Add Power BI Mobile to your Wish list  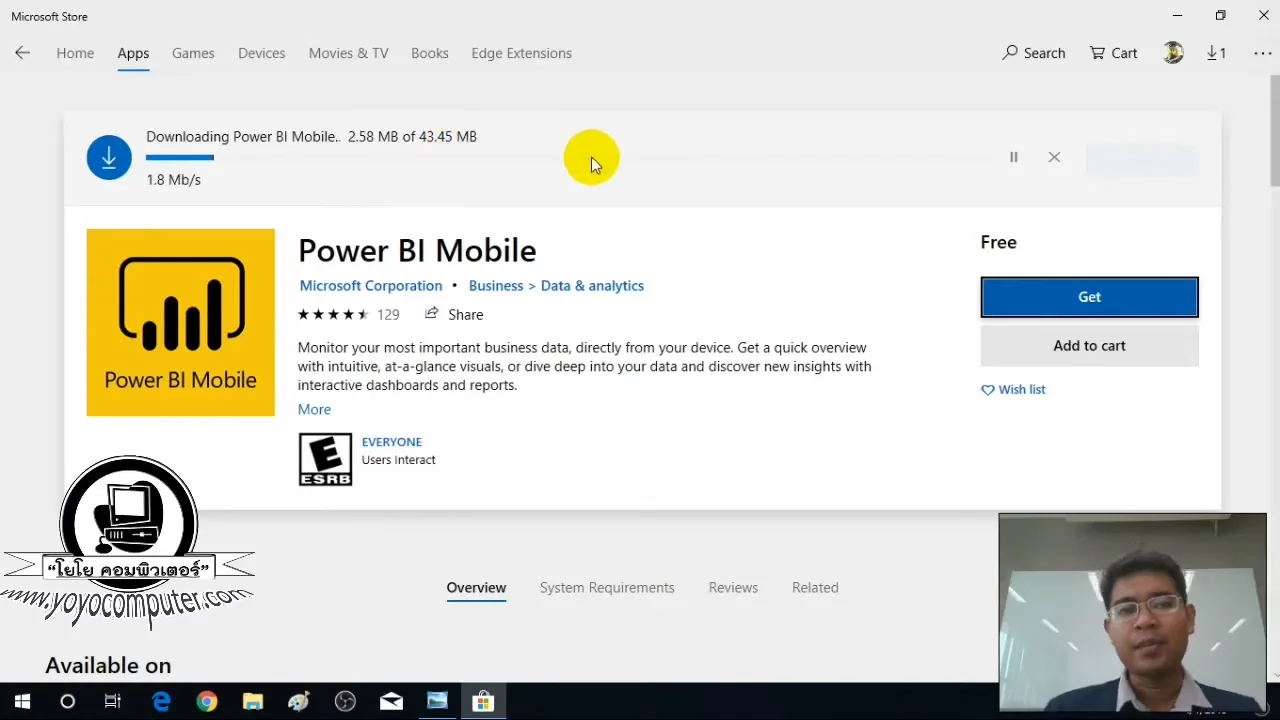1013,389
